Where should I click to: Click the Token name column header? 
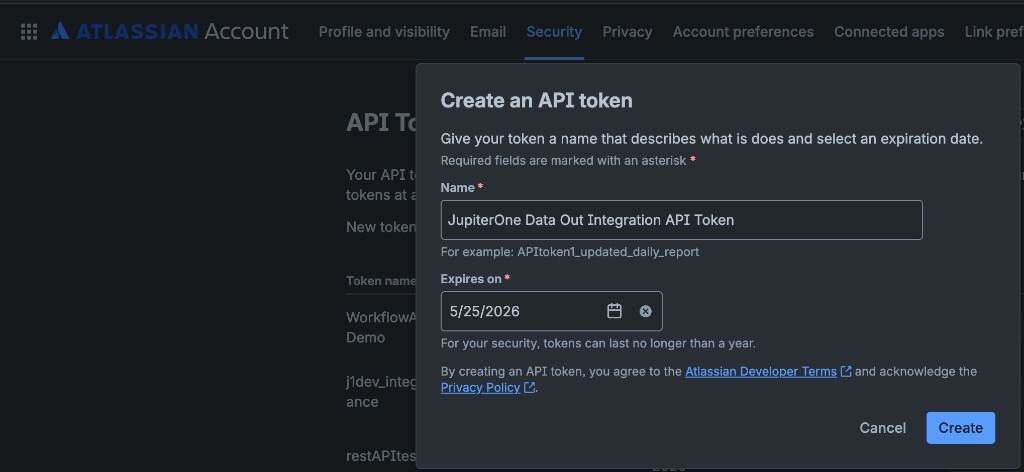click(x=381, y=281)
